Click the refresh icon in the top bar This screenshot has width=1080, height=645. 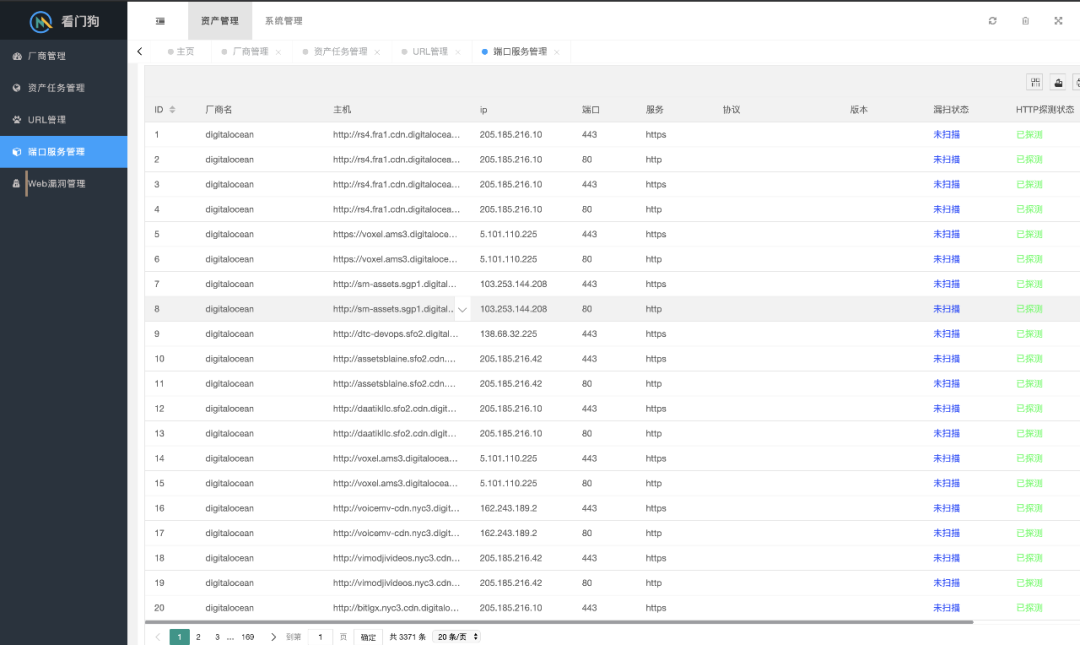pos(993,21)
